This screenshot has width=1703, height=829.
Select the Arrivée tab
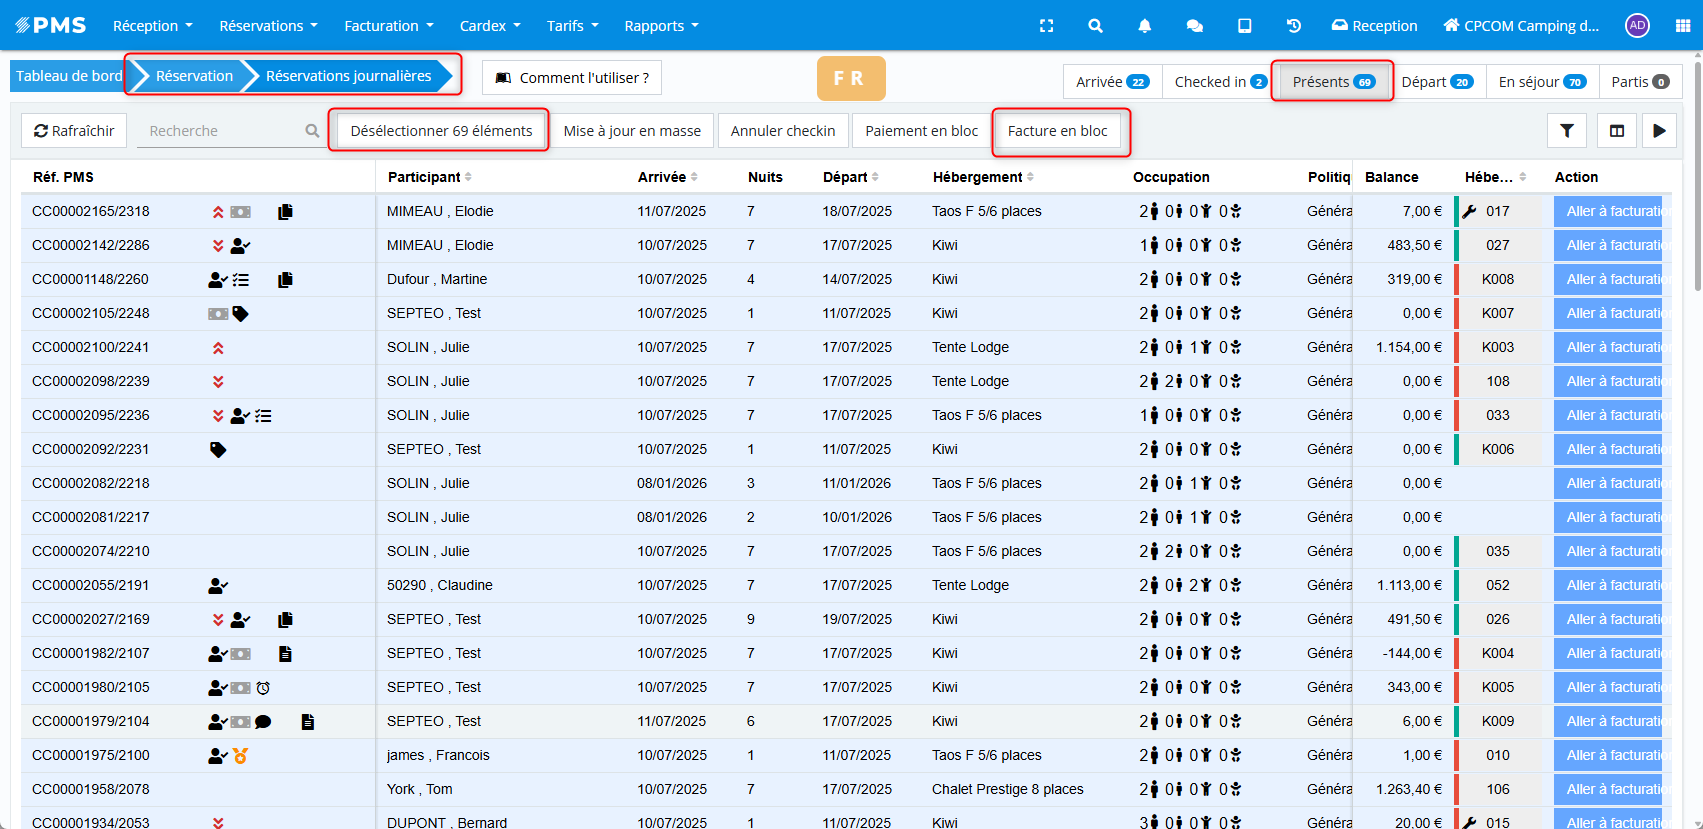tap(1111, 82)
